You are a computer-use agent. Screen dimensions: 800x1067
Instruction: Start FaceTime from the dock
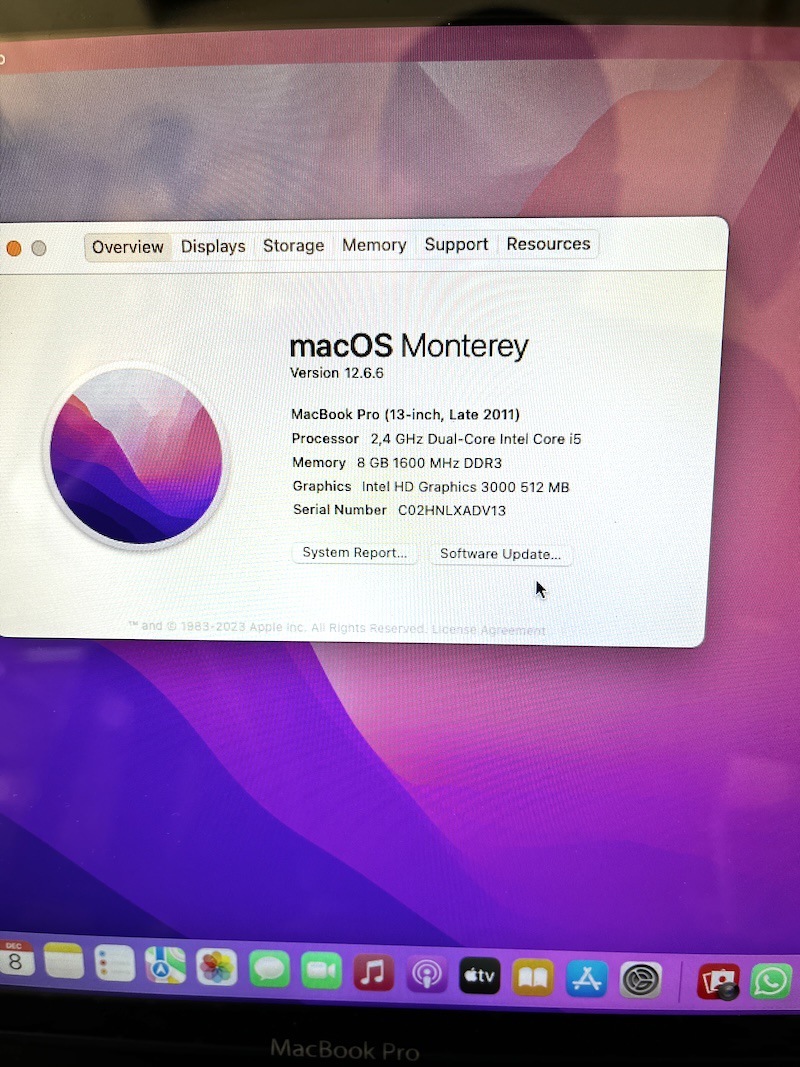tap(321, 971)
